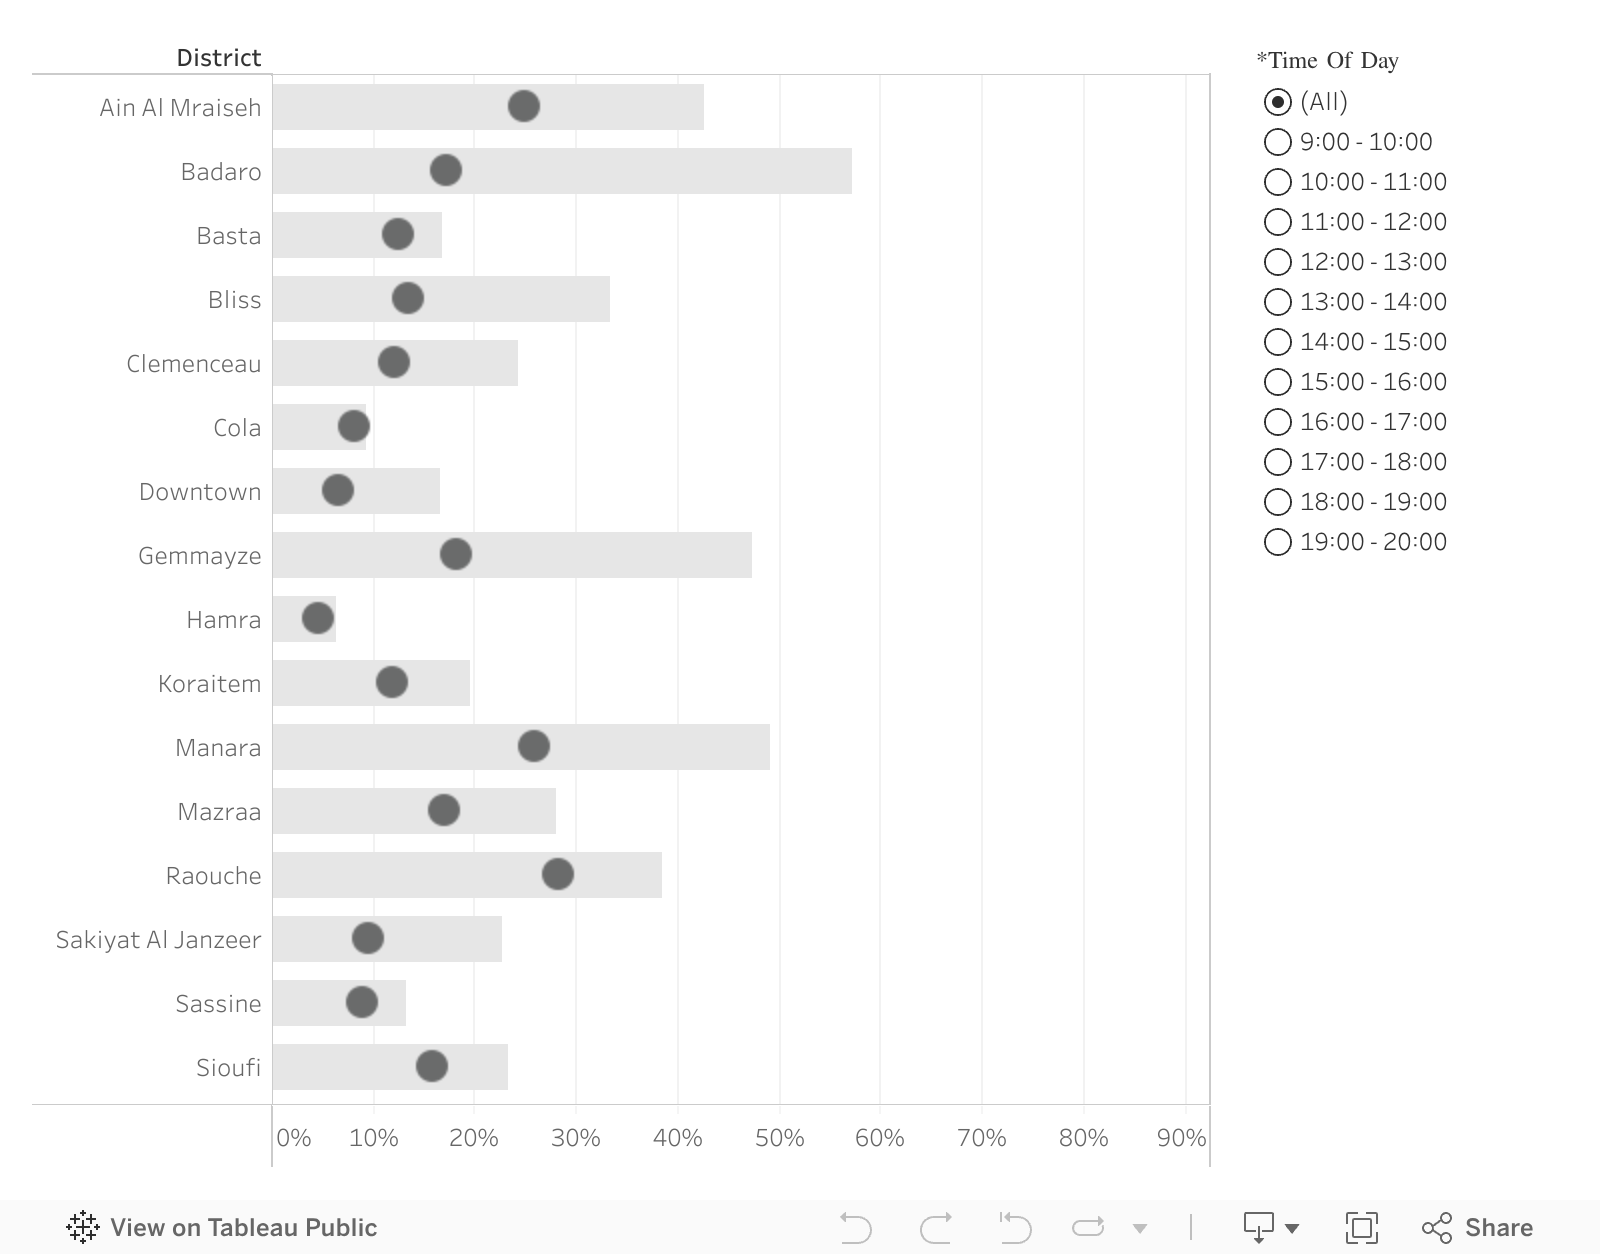This screenshot has height=1254, width=1600.
Task: Select the 9:00 - 10:00 time option
Action: [x=1278, y=142]
